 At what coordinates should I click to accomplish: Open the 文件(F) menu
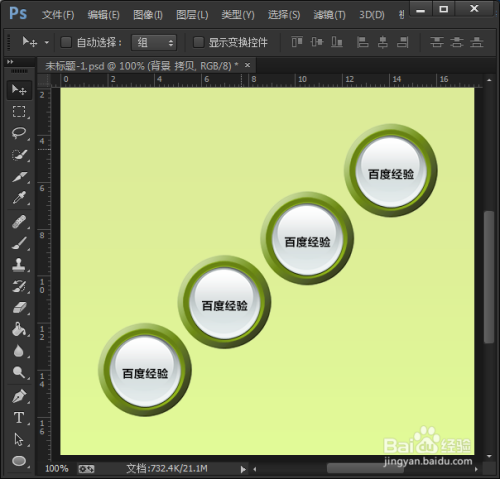(x=58, y=15)
